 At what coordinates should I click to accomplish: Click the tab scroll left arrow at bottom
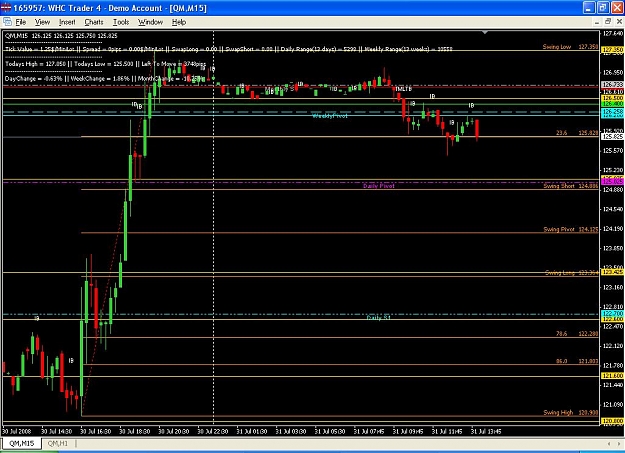[609, 443]
